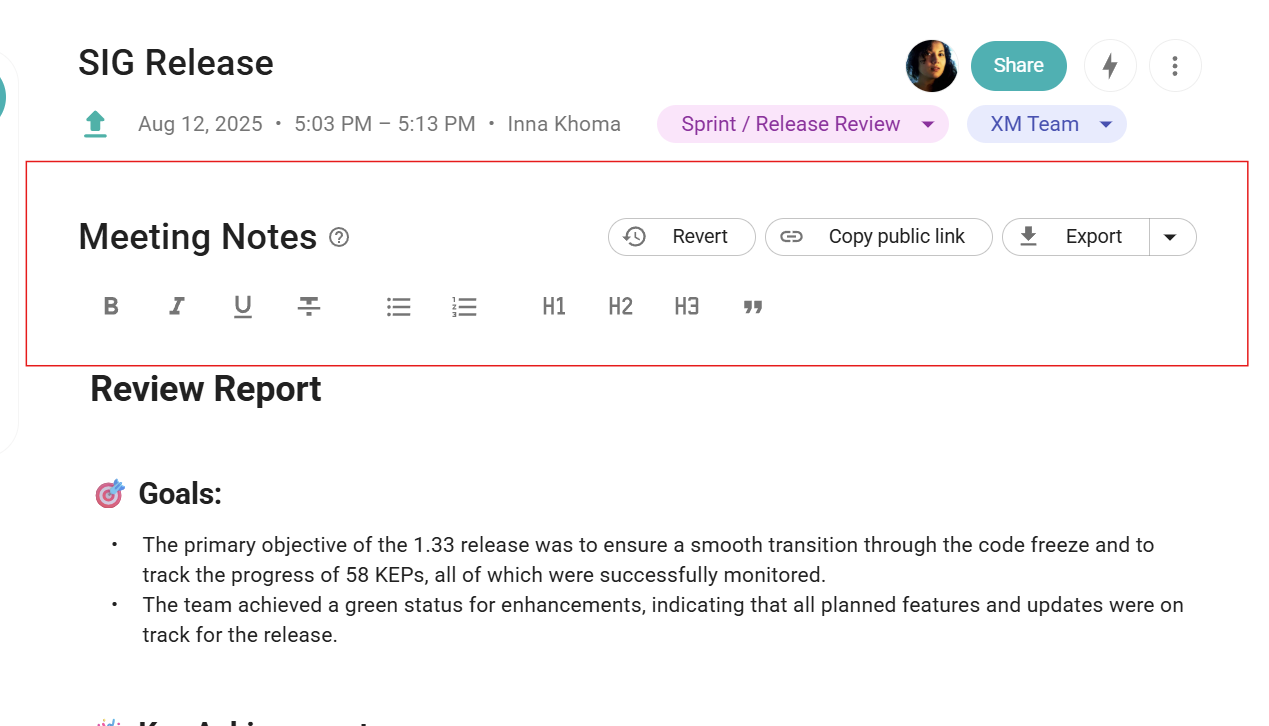Apply Heading 2 style

(x=620, y=307)
